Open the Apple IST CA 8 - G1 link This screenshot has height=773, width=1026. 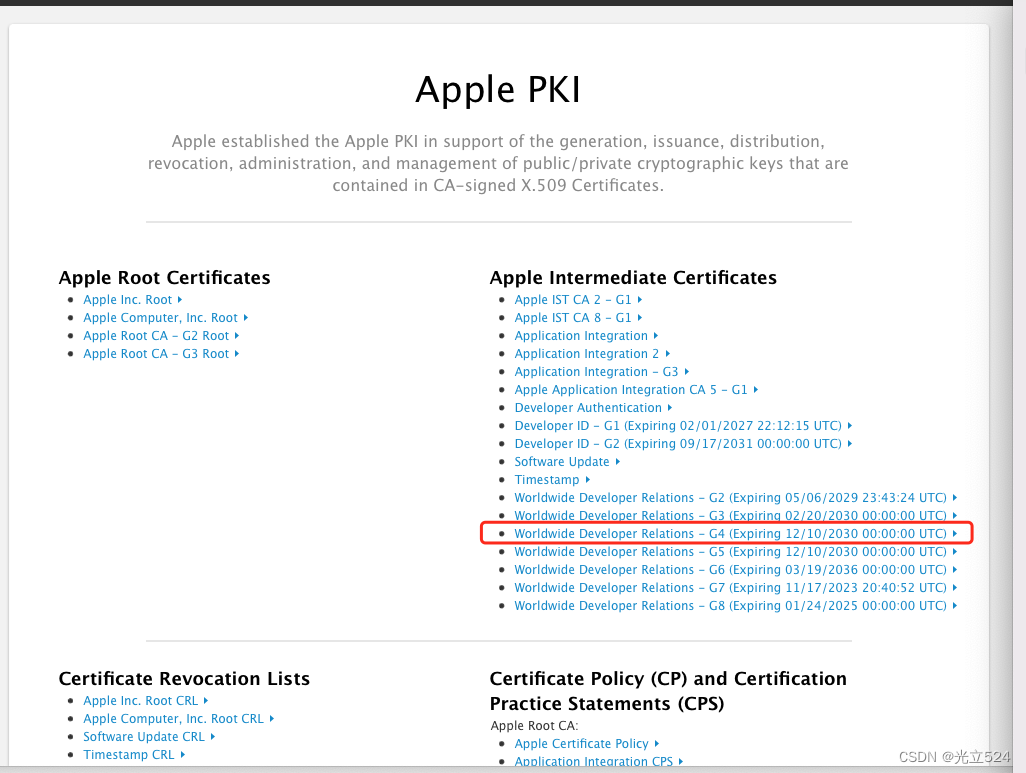(x=572, y=317)
